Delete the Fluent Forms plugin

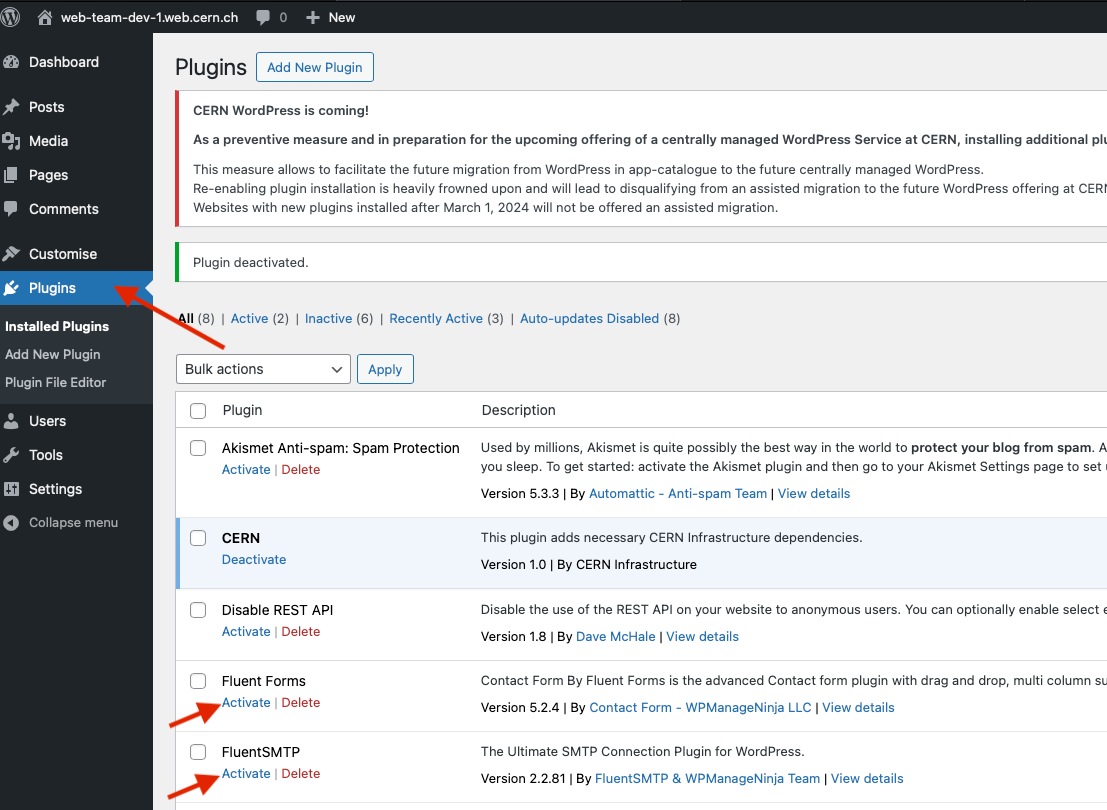[x=301, y=703]
